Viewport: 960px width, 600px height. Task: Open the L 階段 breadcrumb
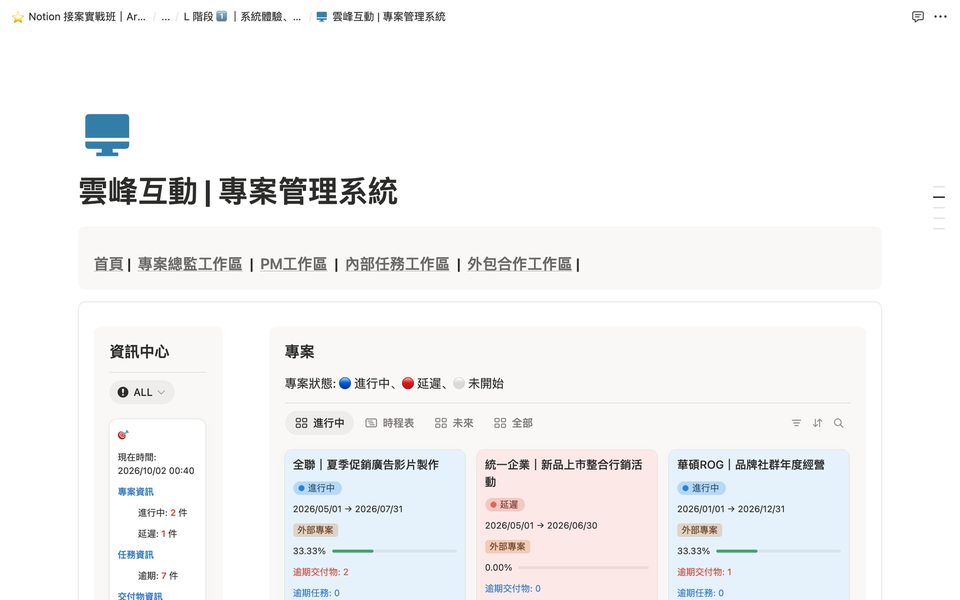[242, 17]
